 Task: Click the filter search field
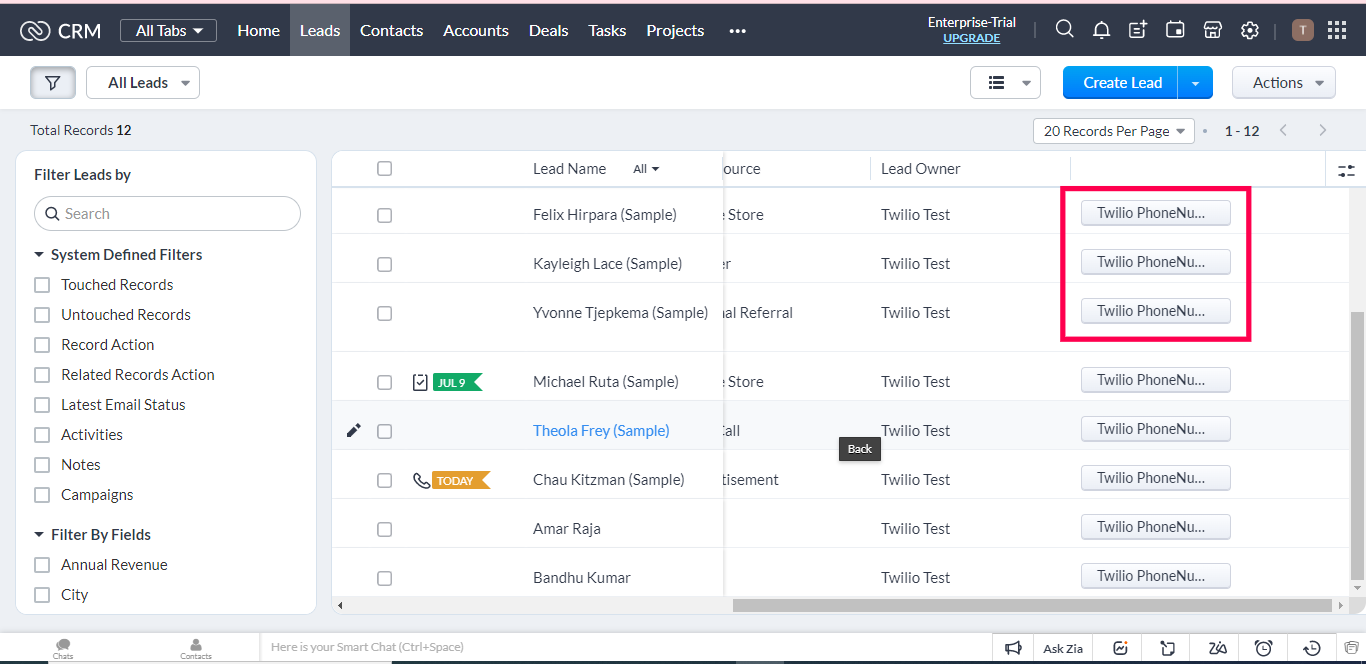coord(167,214)
